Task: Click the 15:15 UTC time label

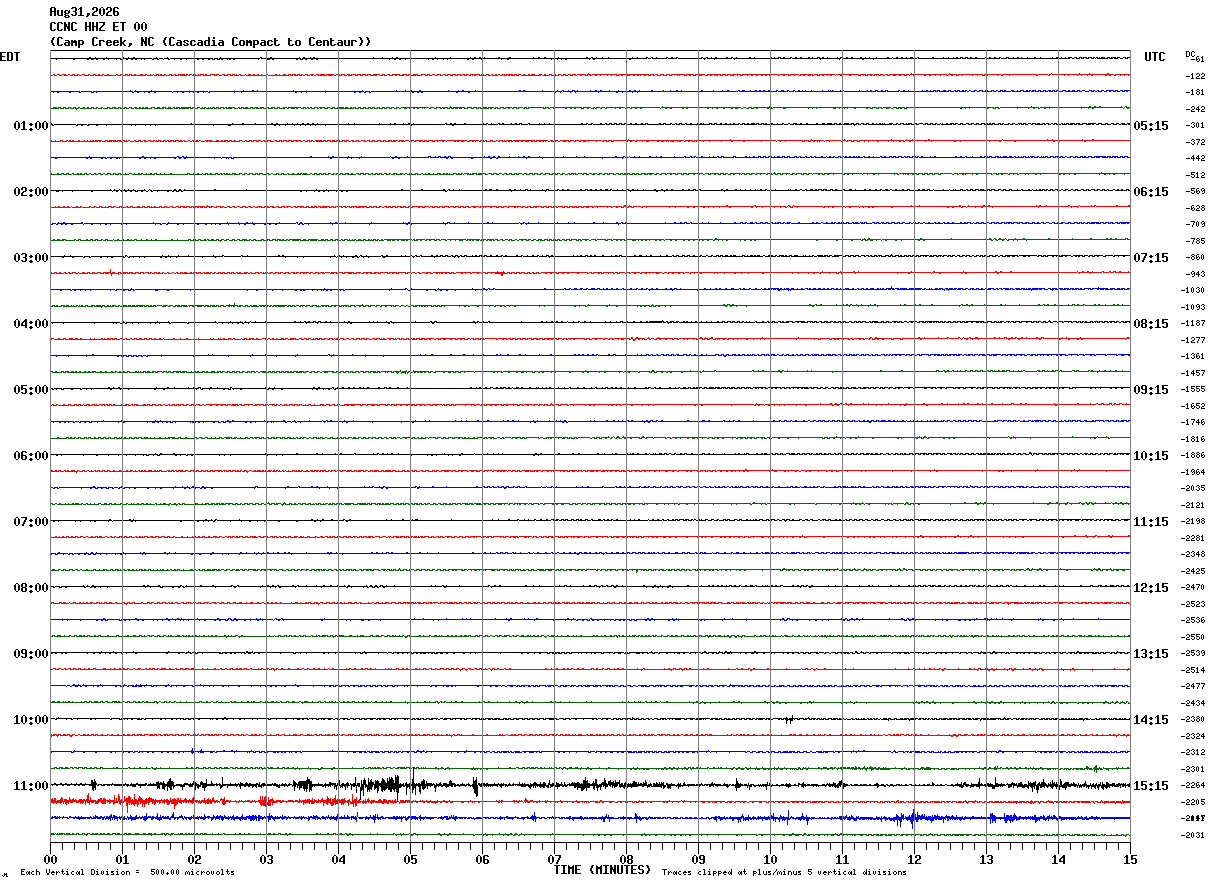Action: (1150, 786)
